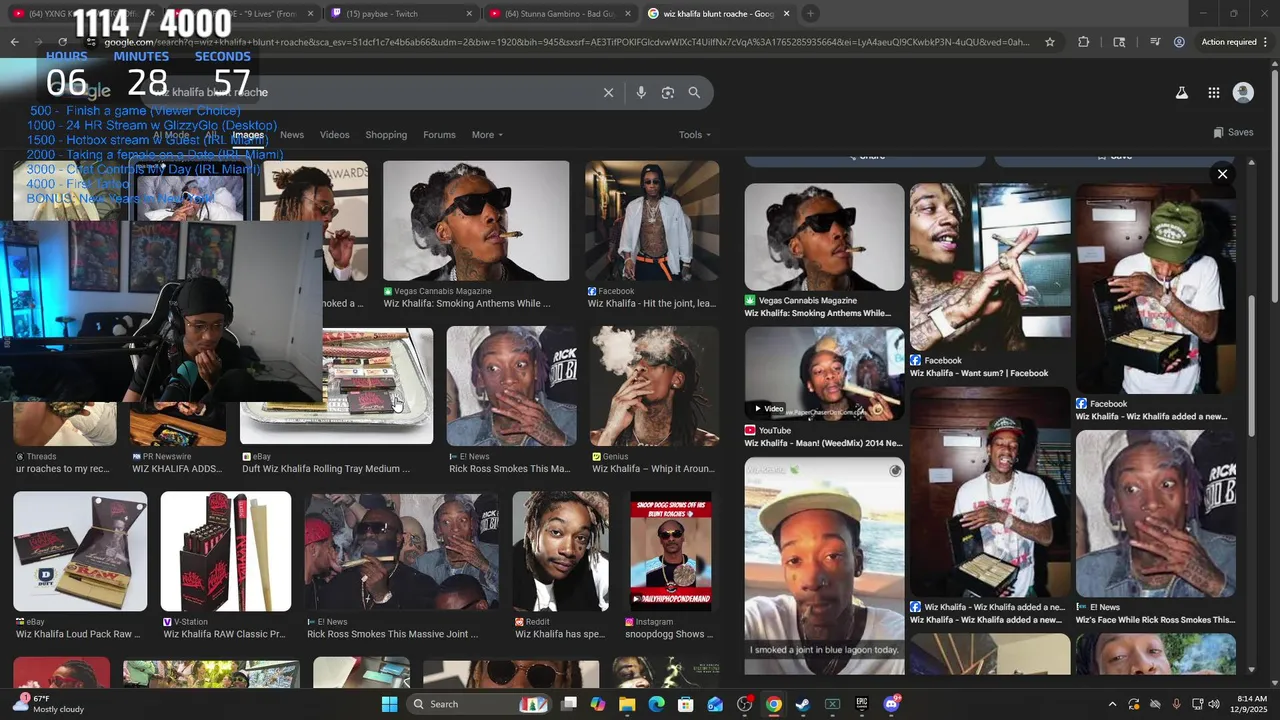Viewport: 1280px width, 720px height.
Task: Open Epic Games Launcher from taskbar
Action: [861, 704]
